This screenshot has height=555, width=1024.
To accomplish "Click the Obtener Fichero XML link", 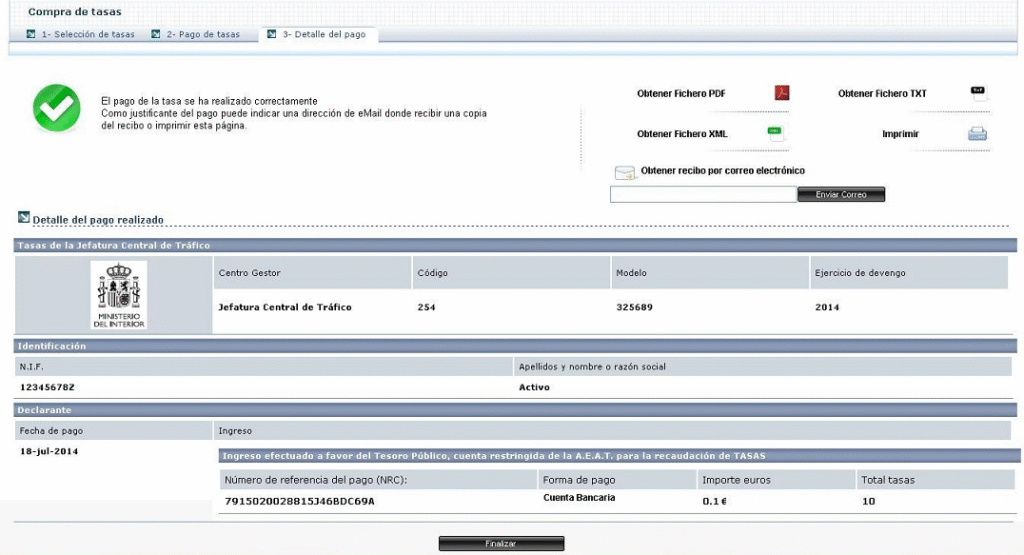I will [682, 134].
